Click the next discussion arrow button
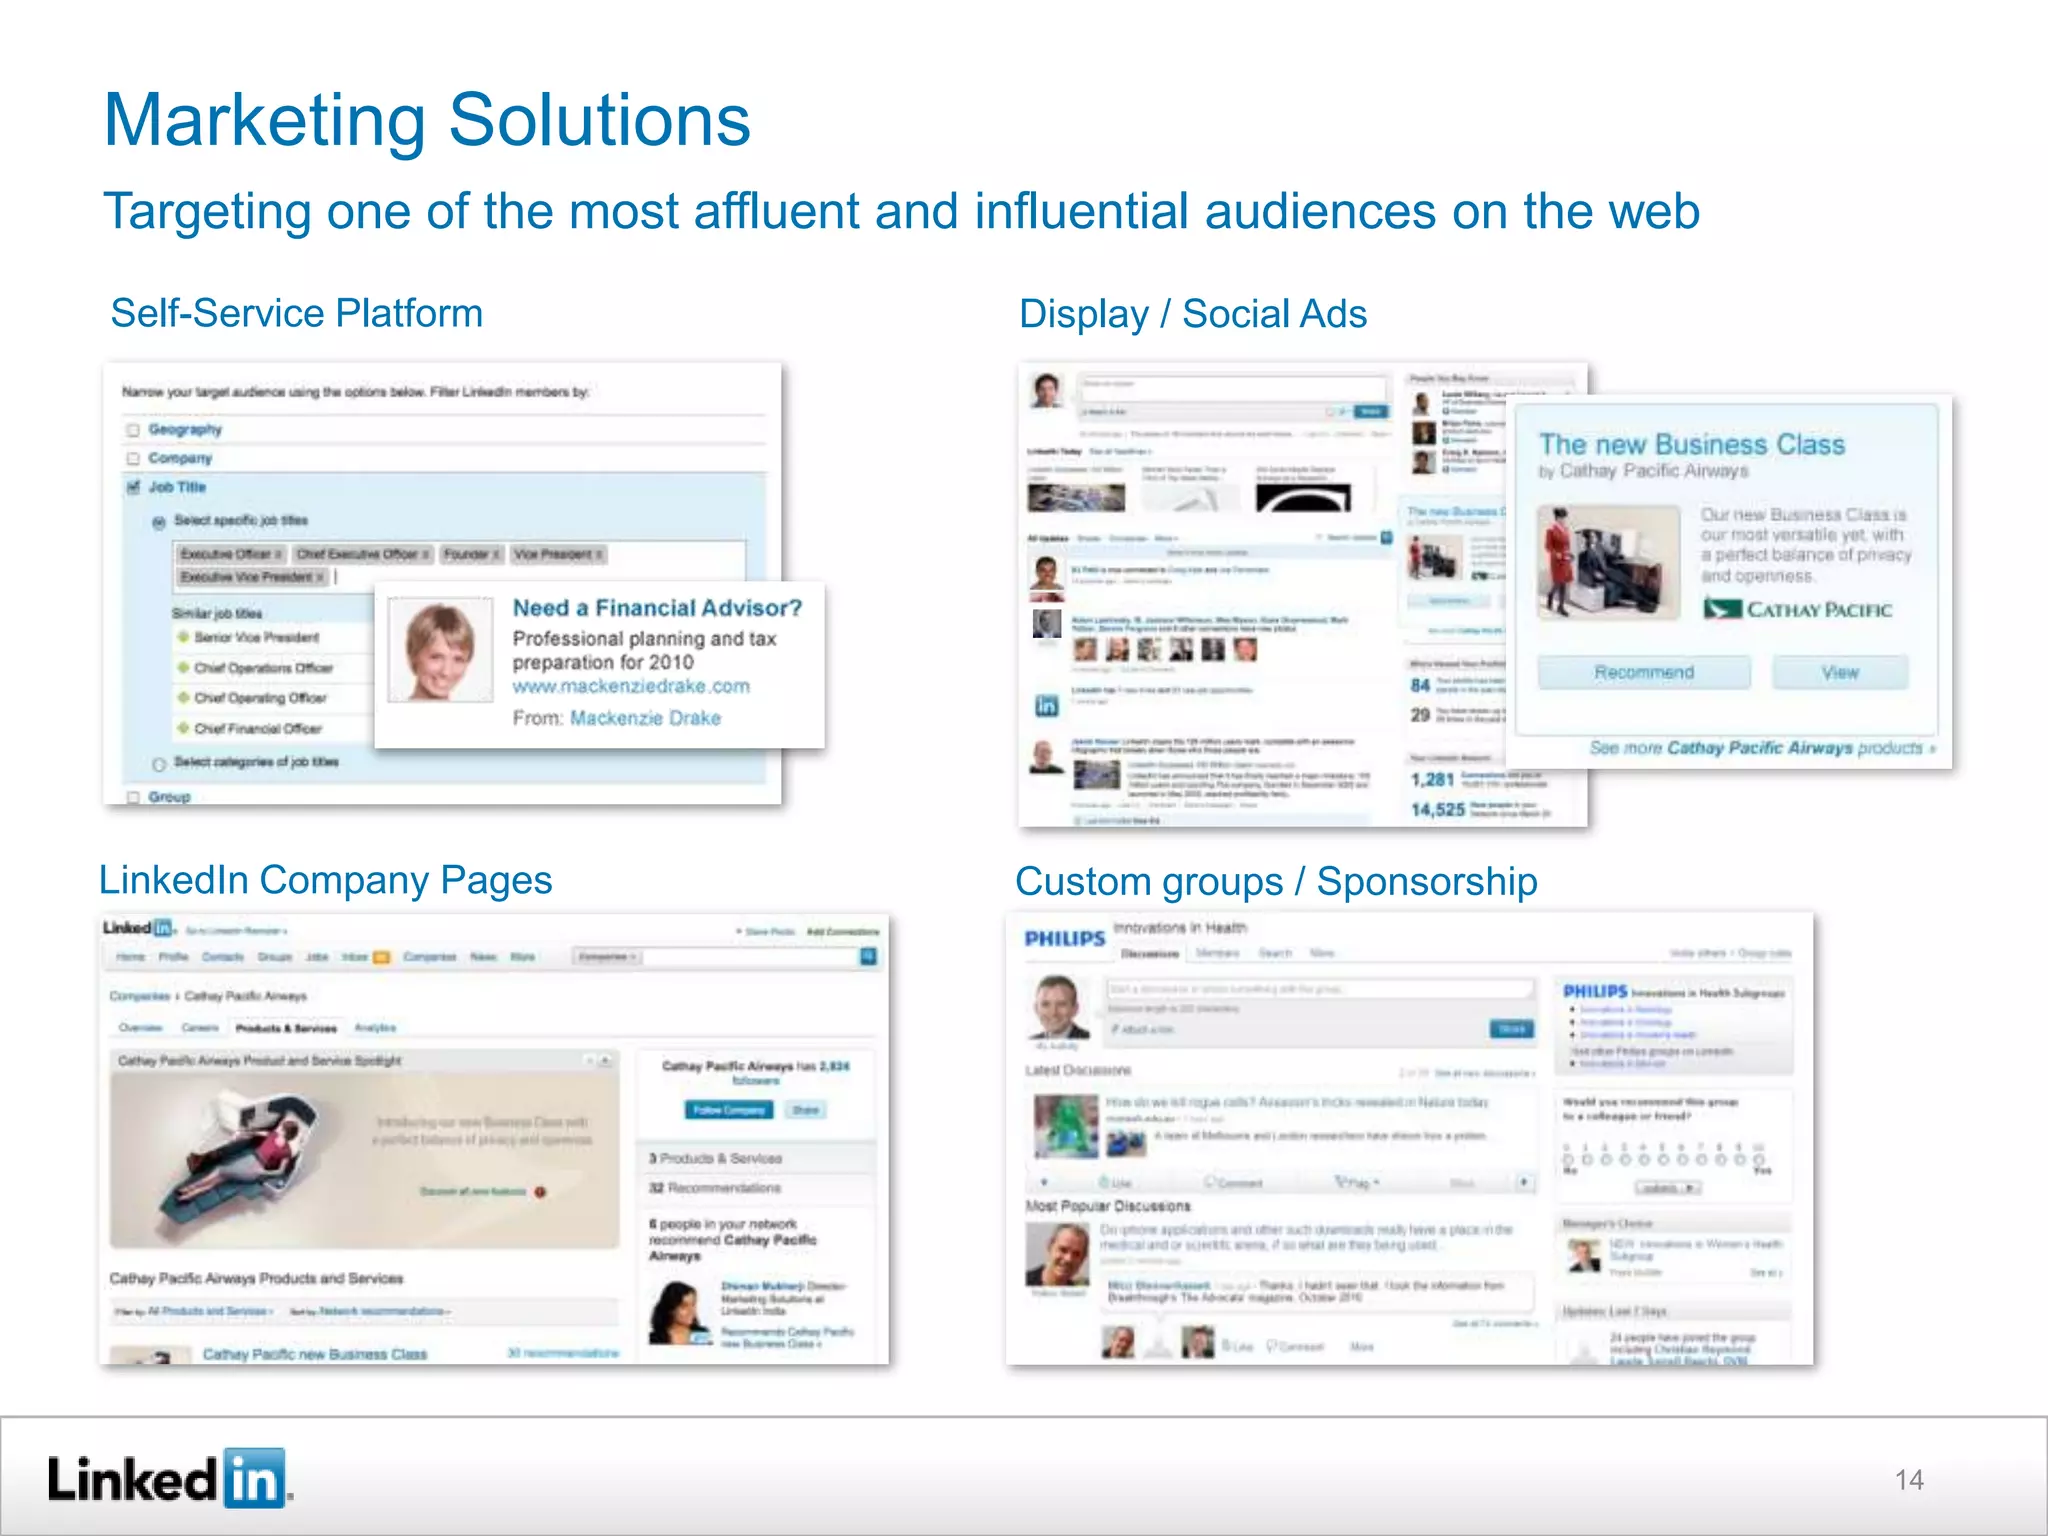The width and height of the screenshot is (2048, 1536). pyautogui.click(x=1524, y=1183)
